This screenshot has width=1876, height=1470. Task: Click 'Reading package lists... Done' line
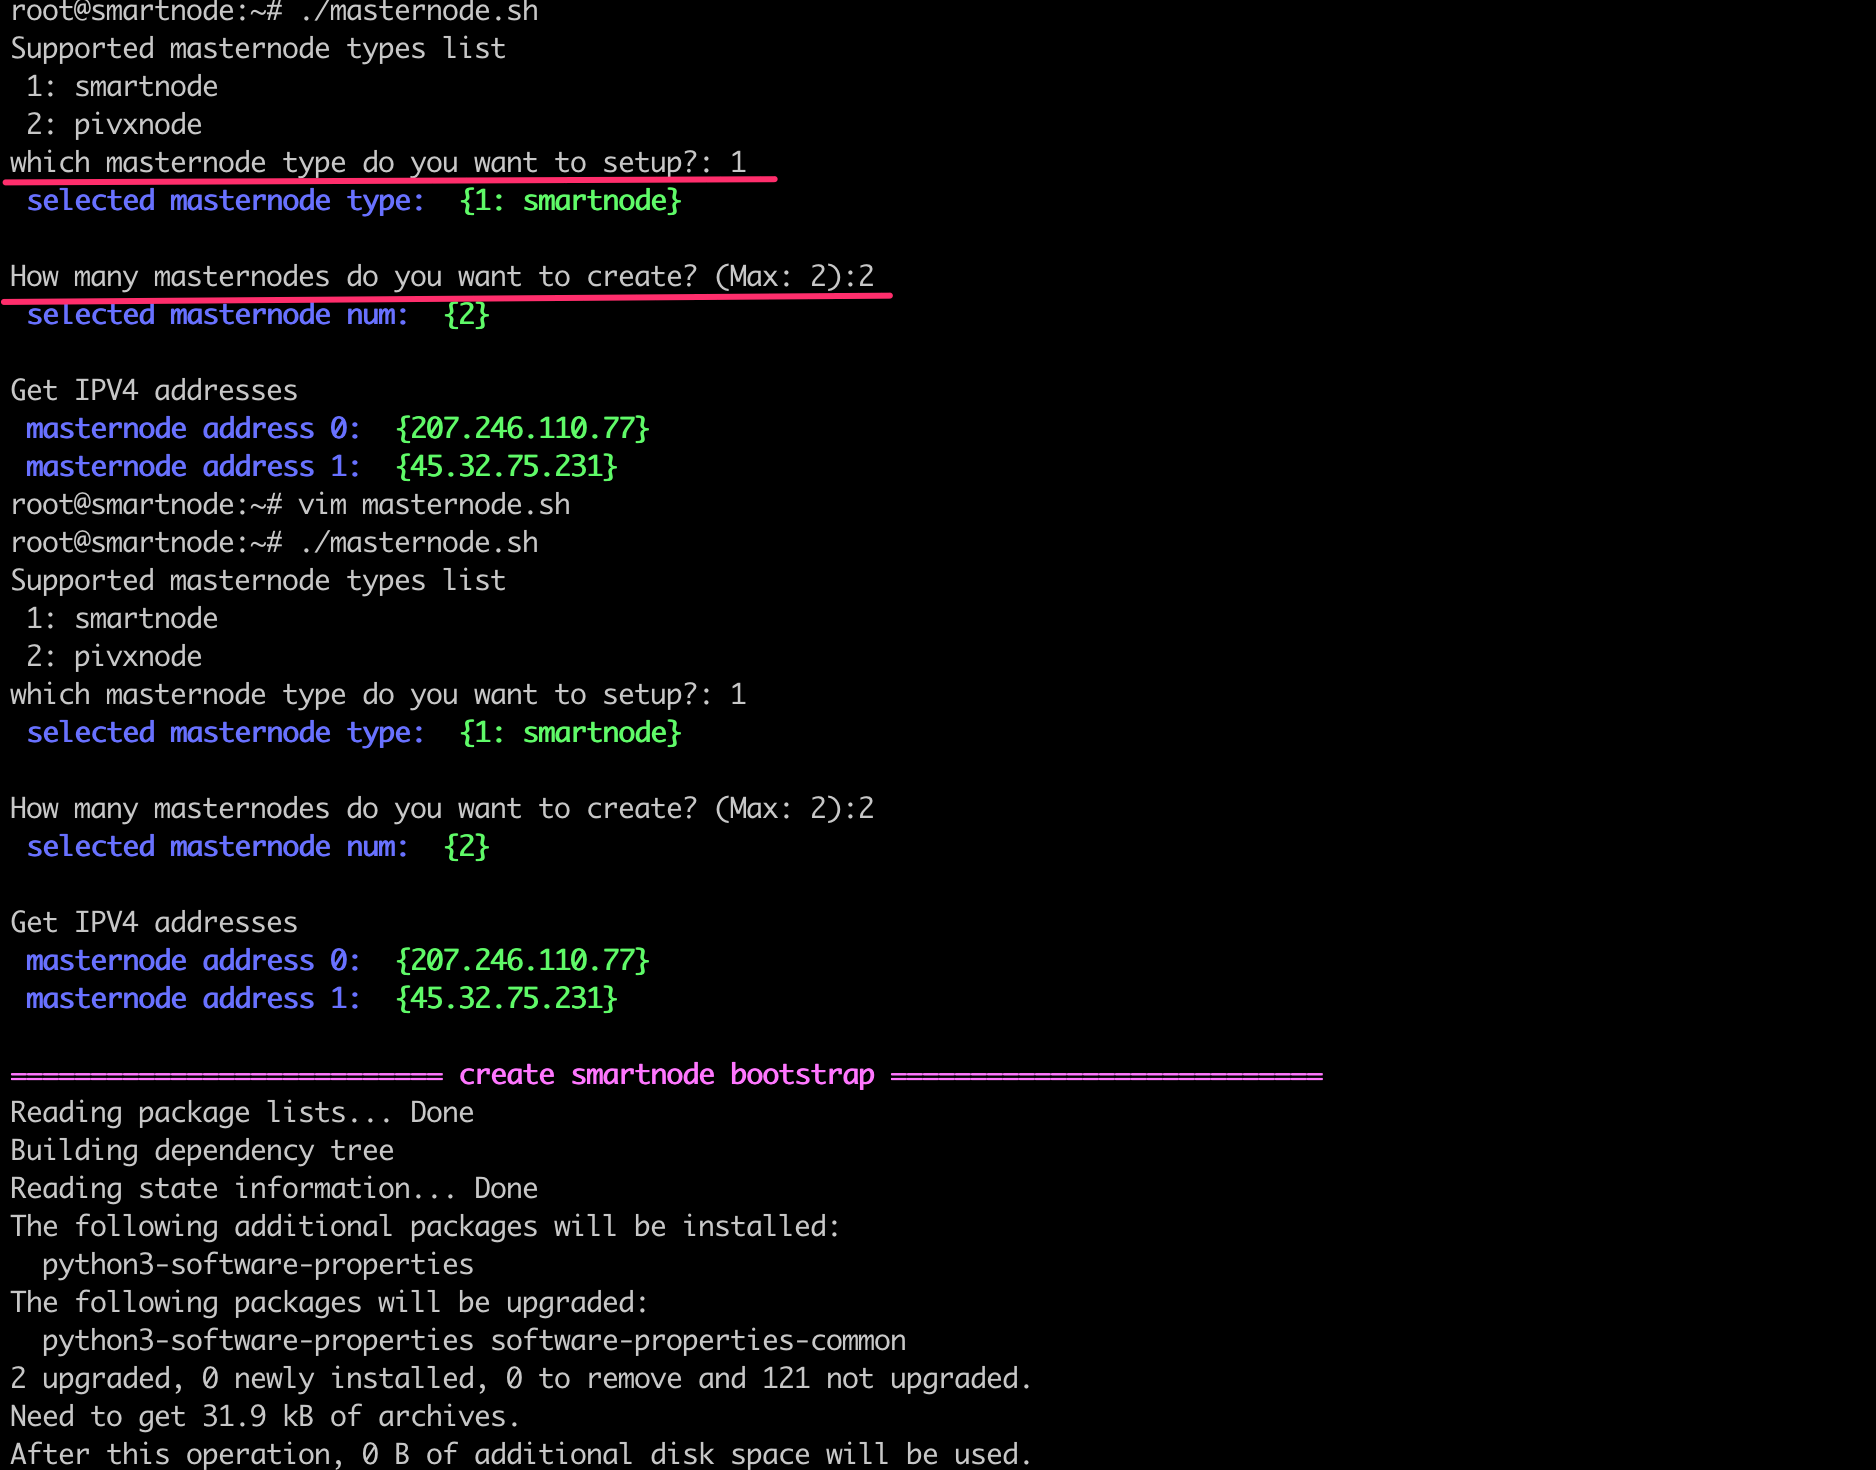click(242, 1112)
